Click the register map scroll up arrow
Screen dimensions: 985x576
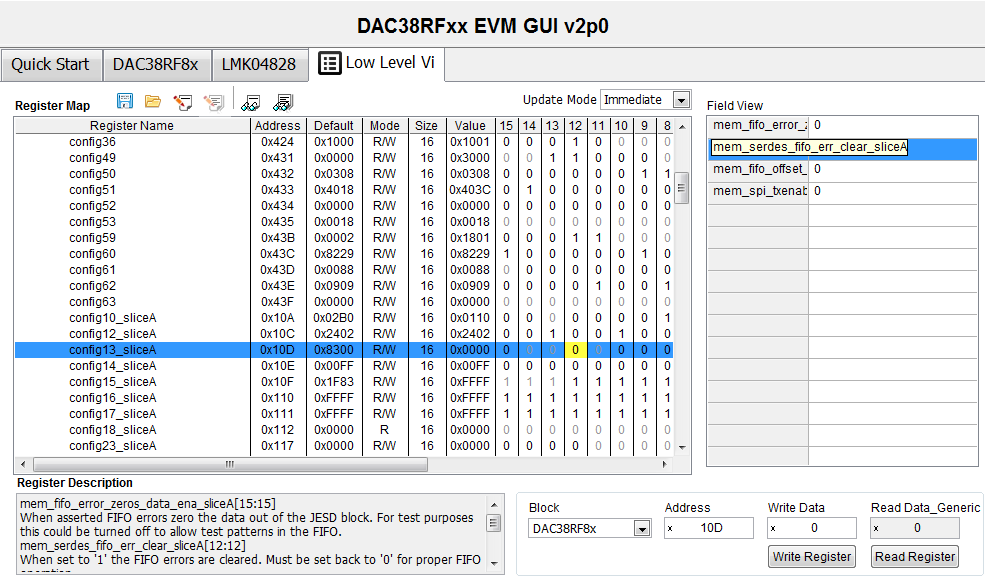[682, 127]
